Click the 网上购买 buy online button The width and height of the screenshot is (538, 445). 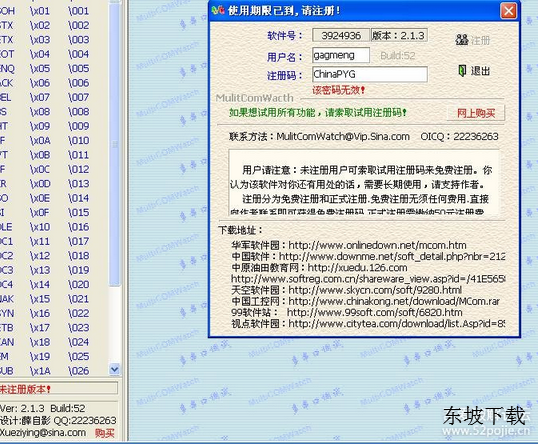coord(476,113)
